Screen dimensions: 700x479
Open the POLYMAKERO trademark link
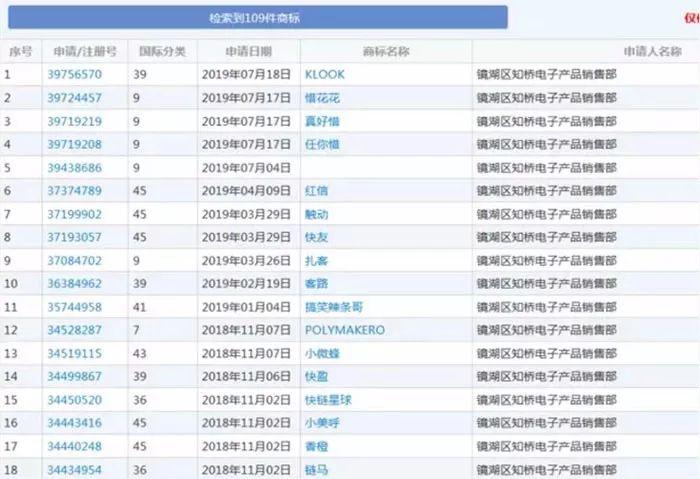click(x=344, y=330)
